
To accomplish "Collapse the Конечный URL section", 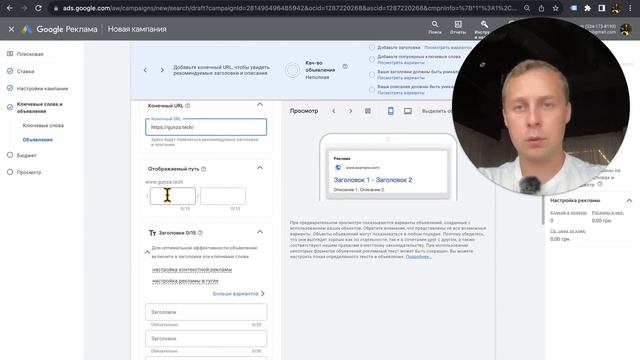I will tap(260, 105).
